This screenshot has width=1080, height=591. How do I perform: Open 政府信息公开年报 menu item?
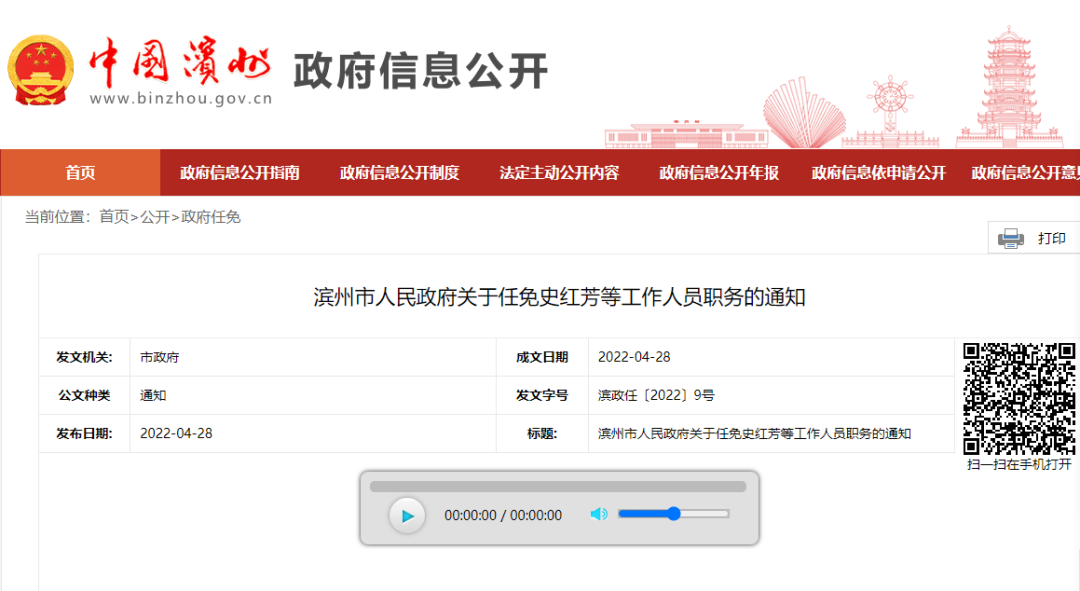coord(719,173)
